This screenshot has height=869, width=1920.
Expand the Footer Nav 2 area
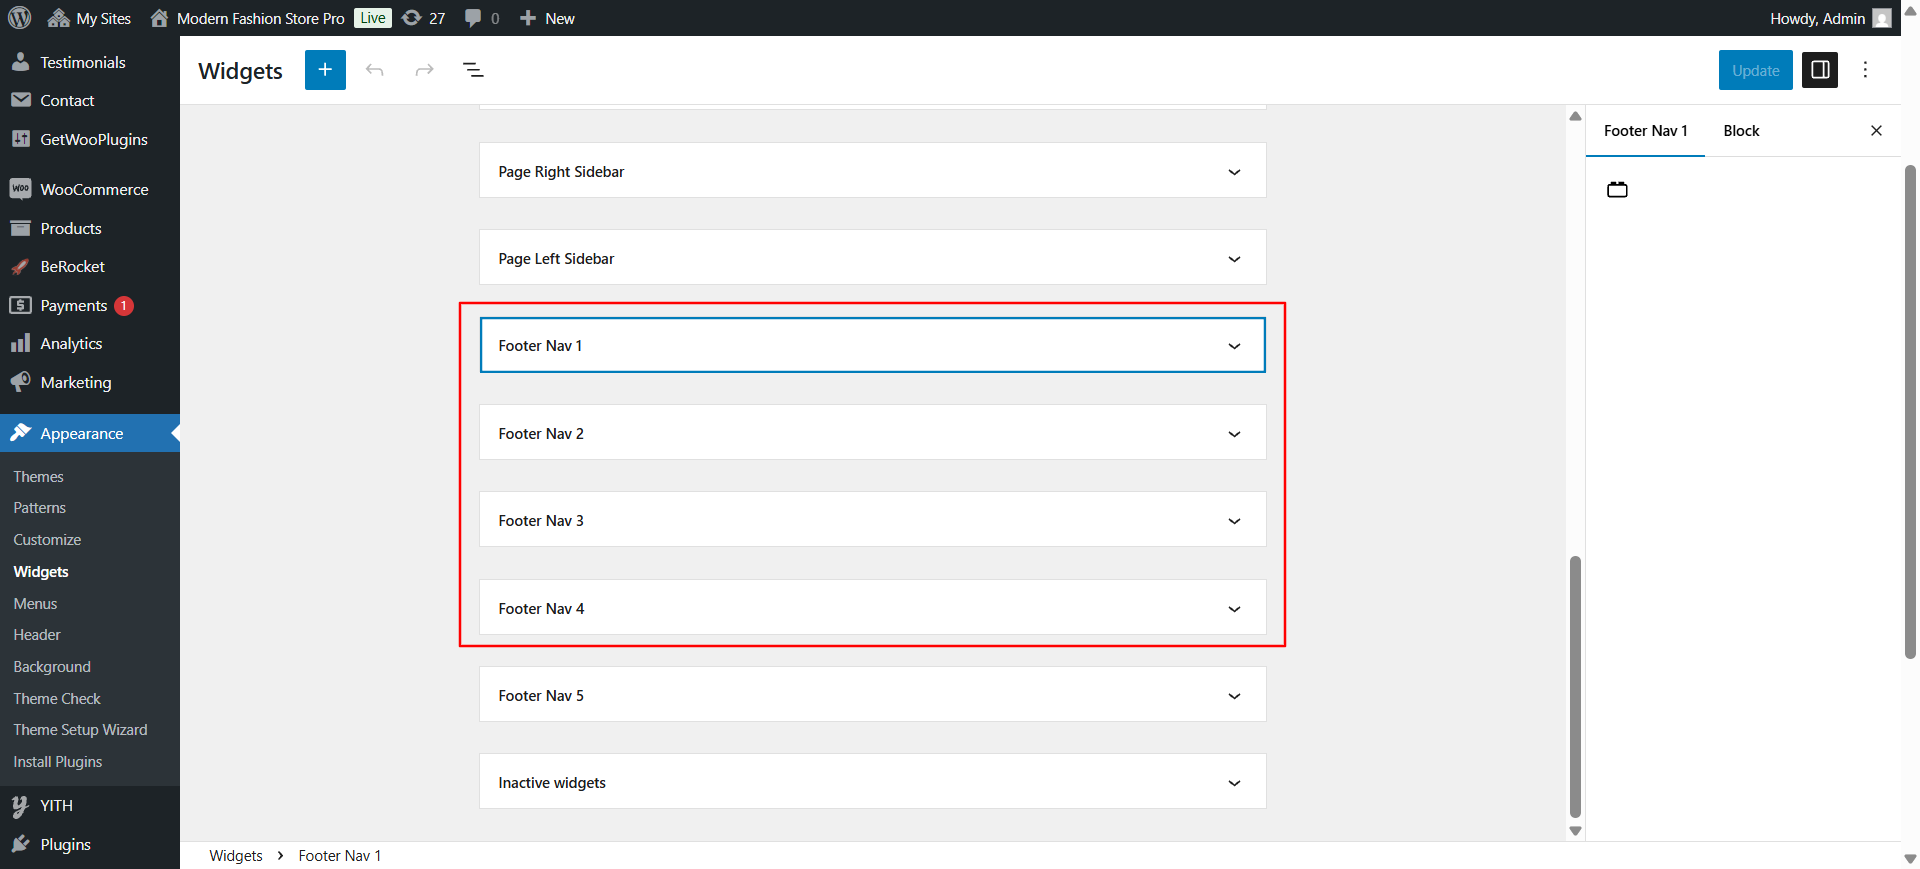[872, 433]
